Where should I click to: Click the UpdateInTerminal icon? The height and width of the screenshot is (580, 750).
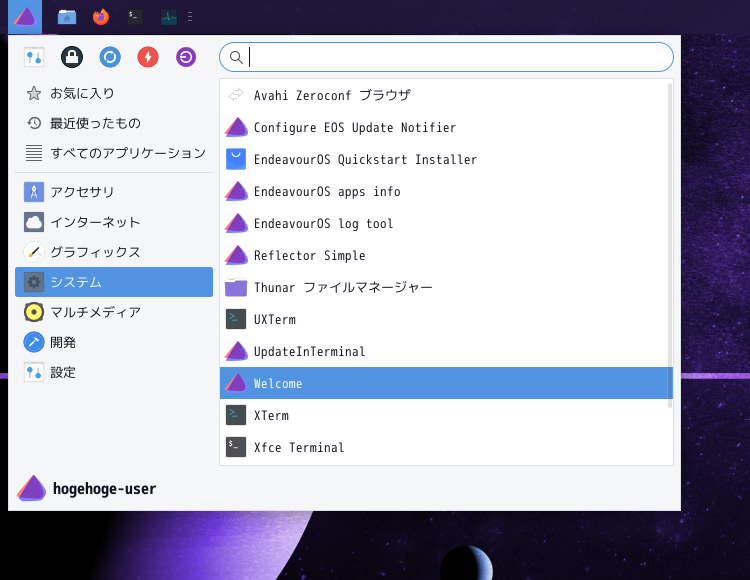[236, 351]
